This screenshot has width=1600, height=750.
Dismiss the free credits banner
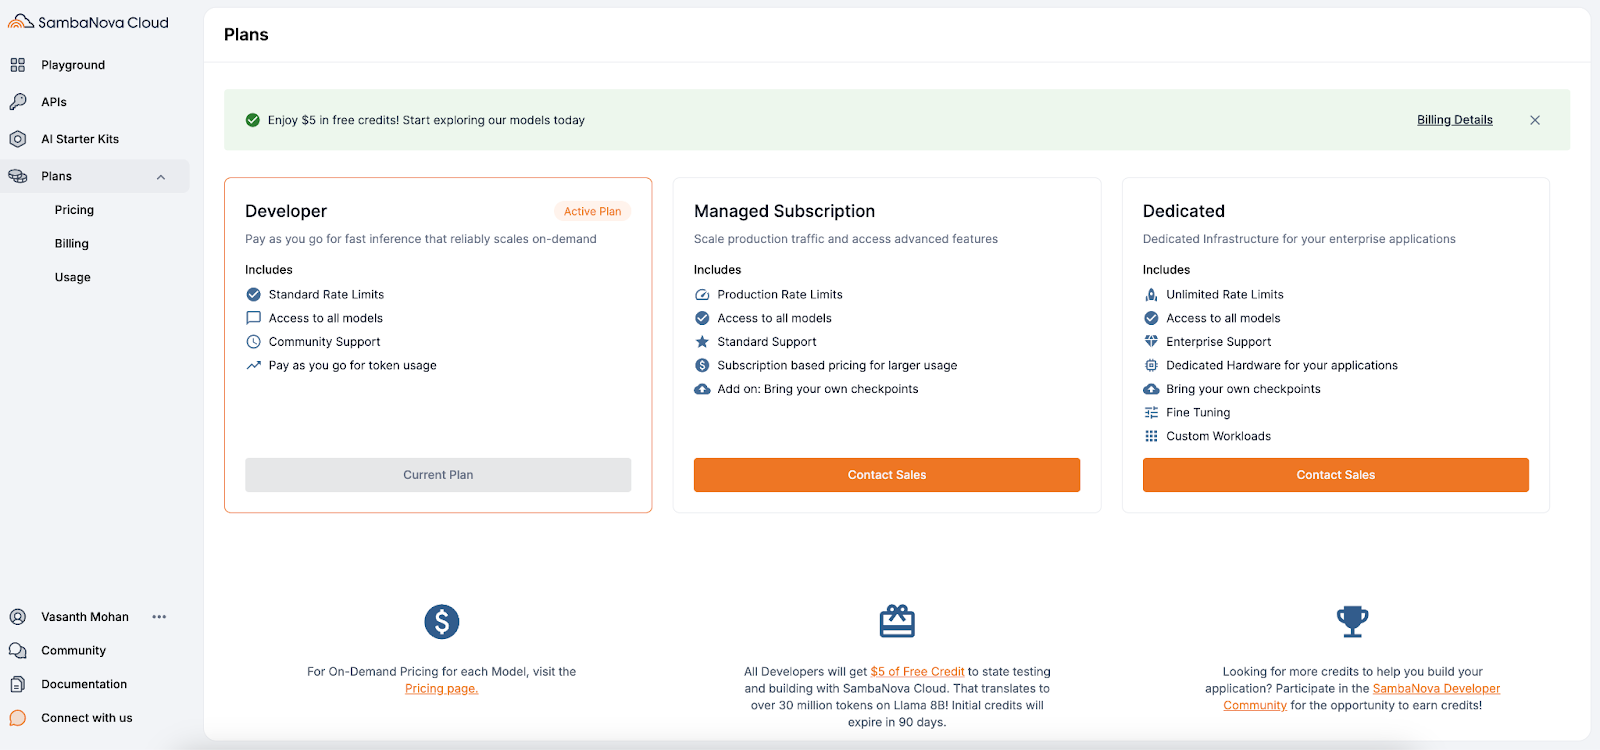click(x=1535, y=119)
